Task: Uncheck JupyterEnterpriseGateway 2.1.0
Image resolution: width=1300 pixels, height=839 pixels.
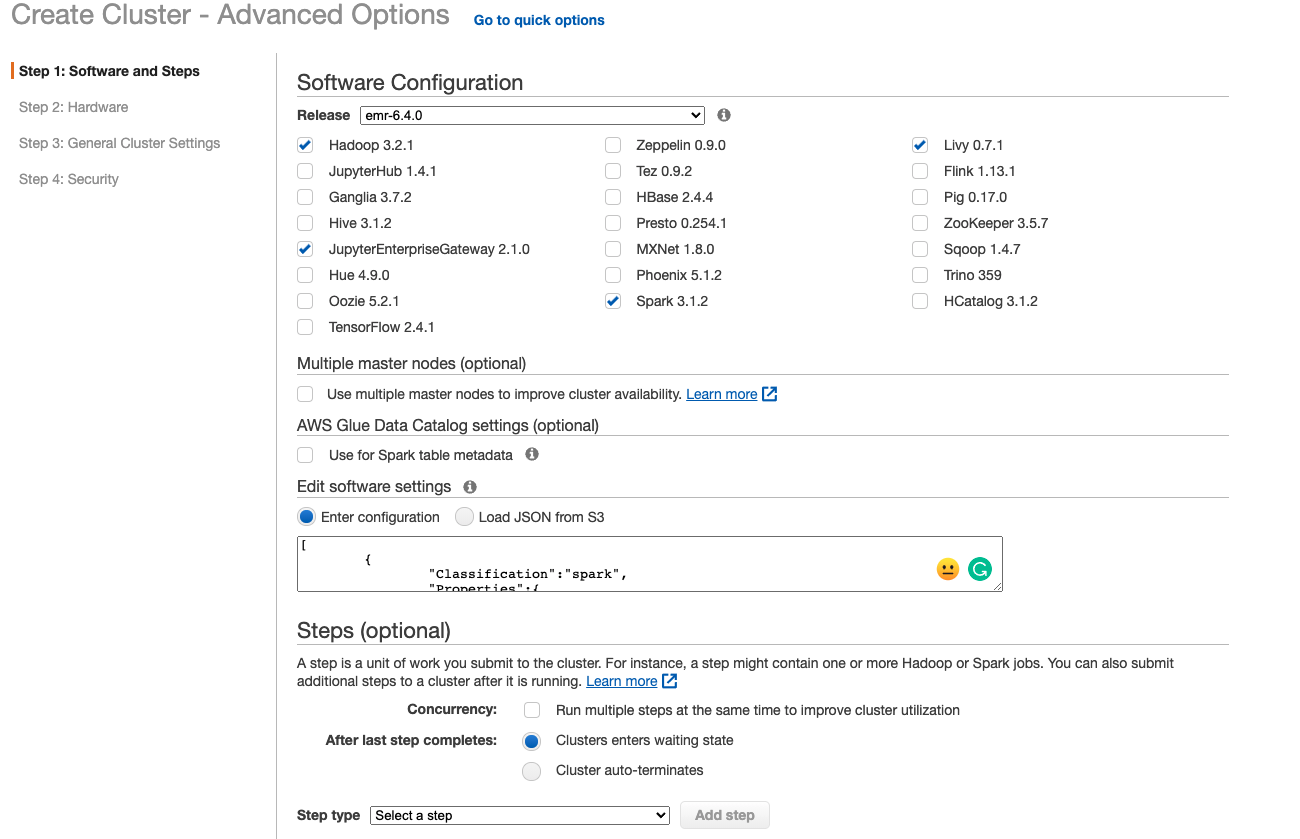Action: click(x=305, y=249)
